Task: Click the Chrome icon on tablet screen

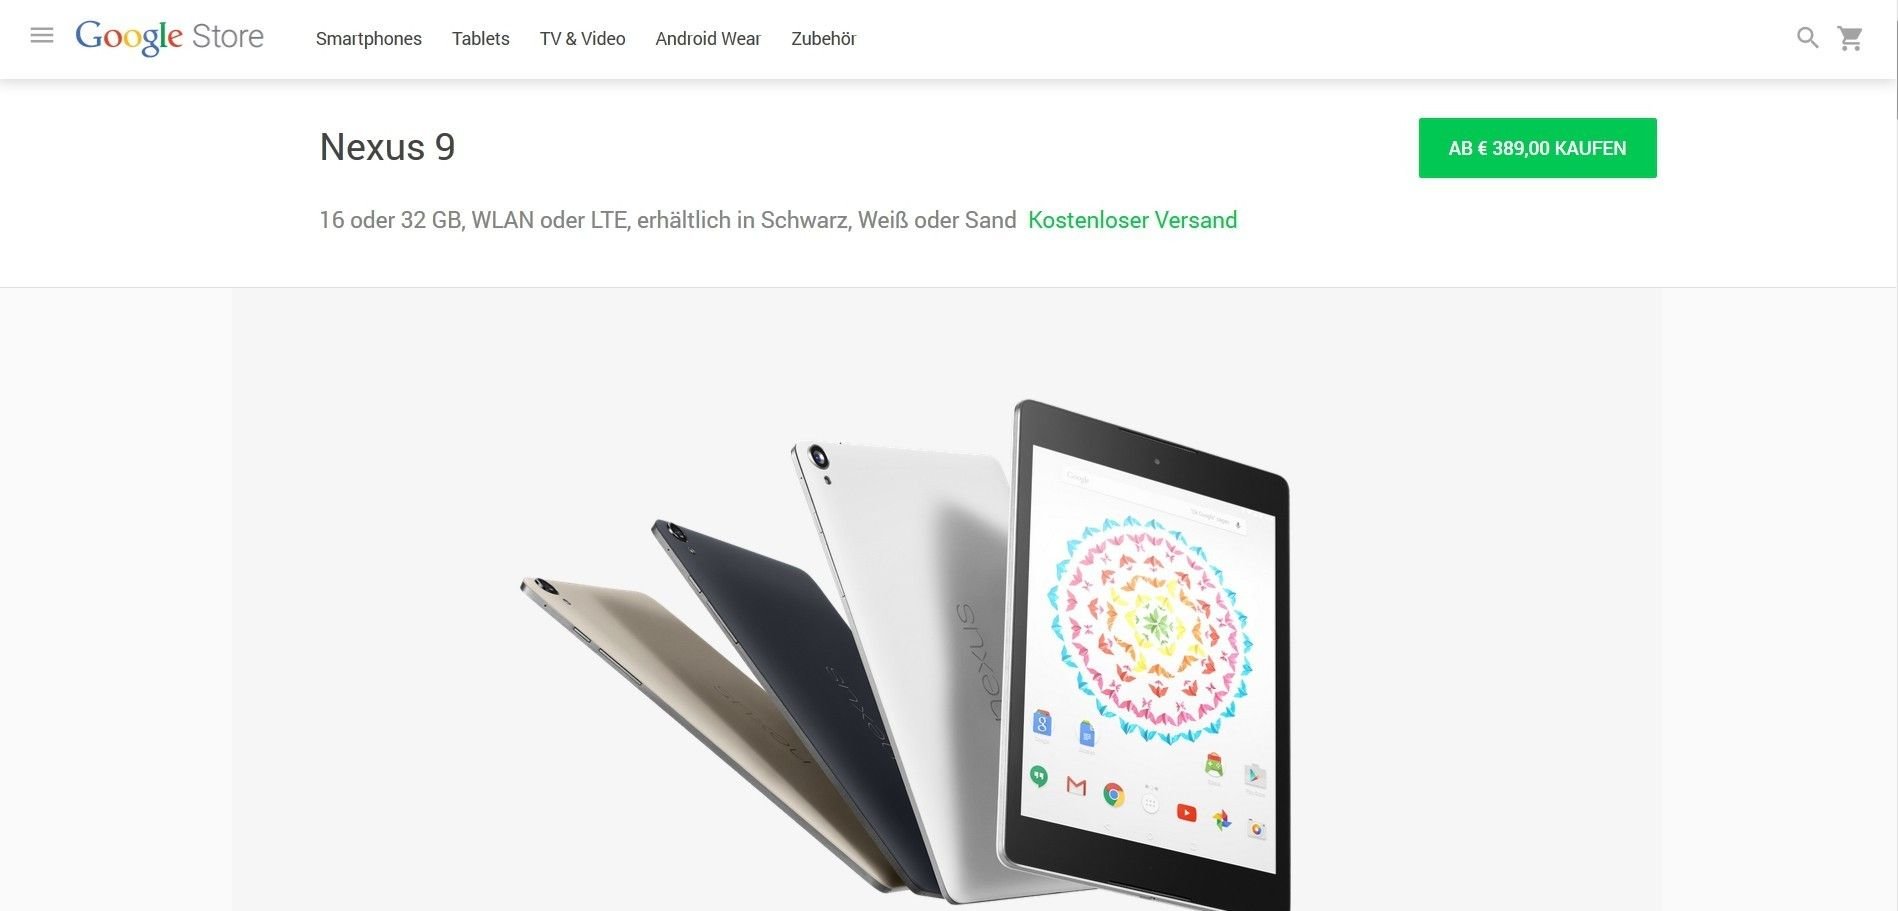Action: coord(1113,795)
